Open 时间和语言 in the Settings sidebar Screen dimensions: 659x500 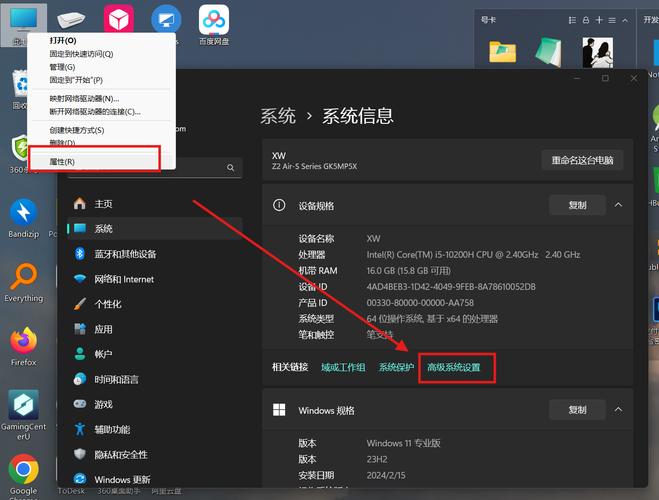[155, 379]
